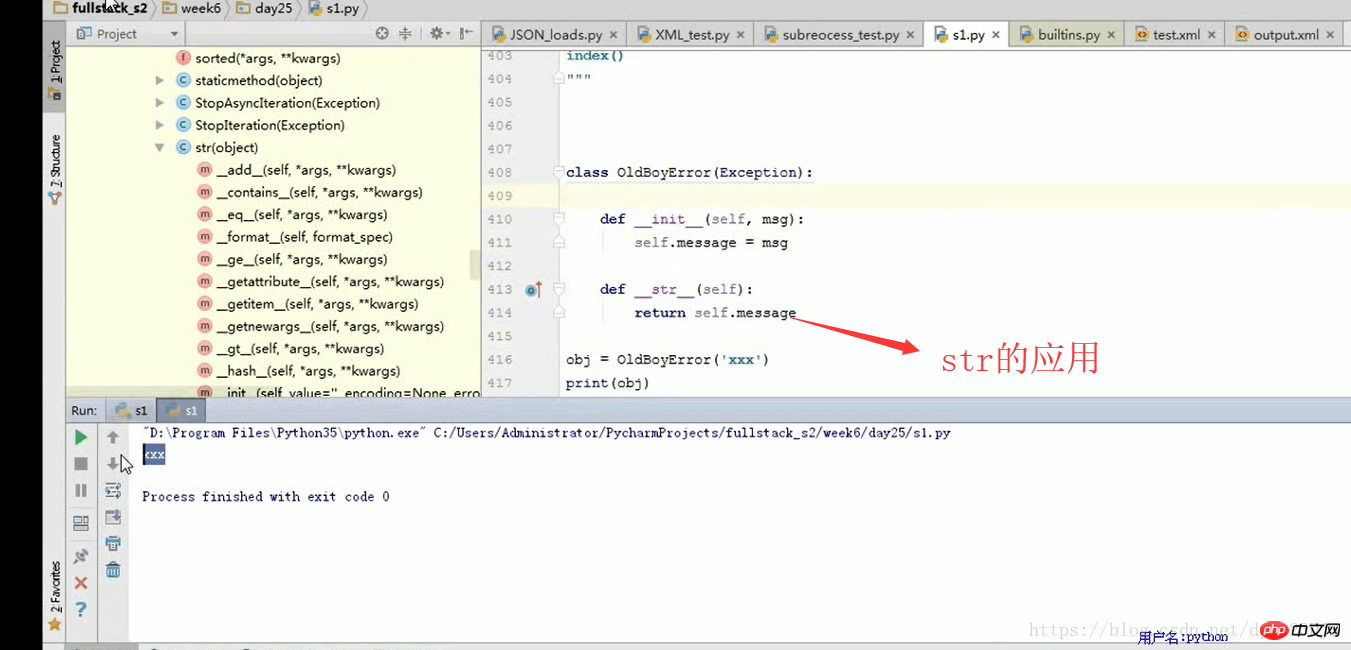Stop the process with the square icon
1351x650 pixels.
coord(81,464)
